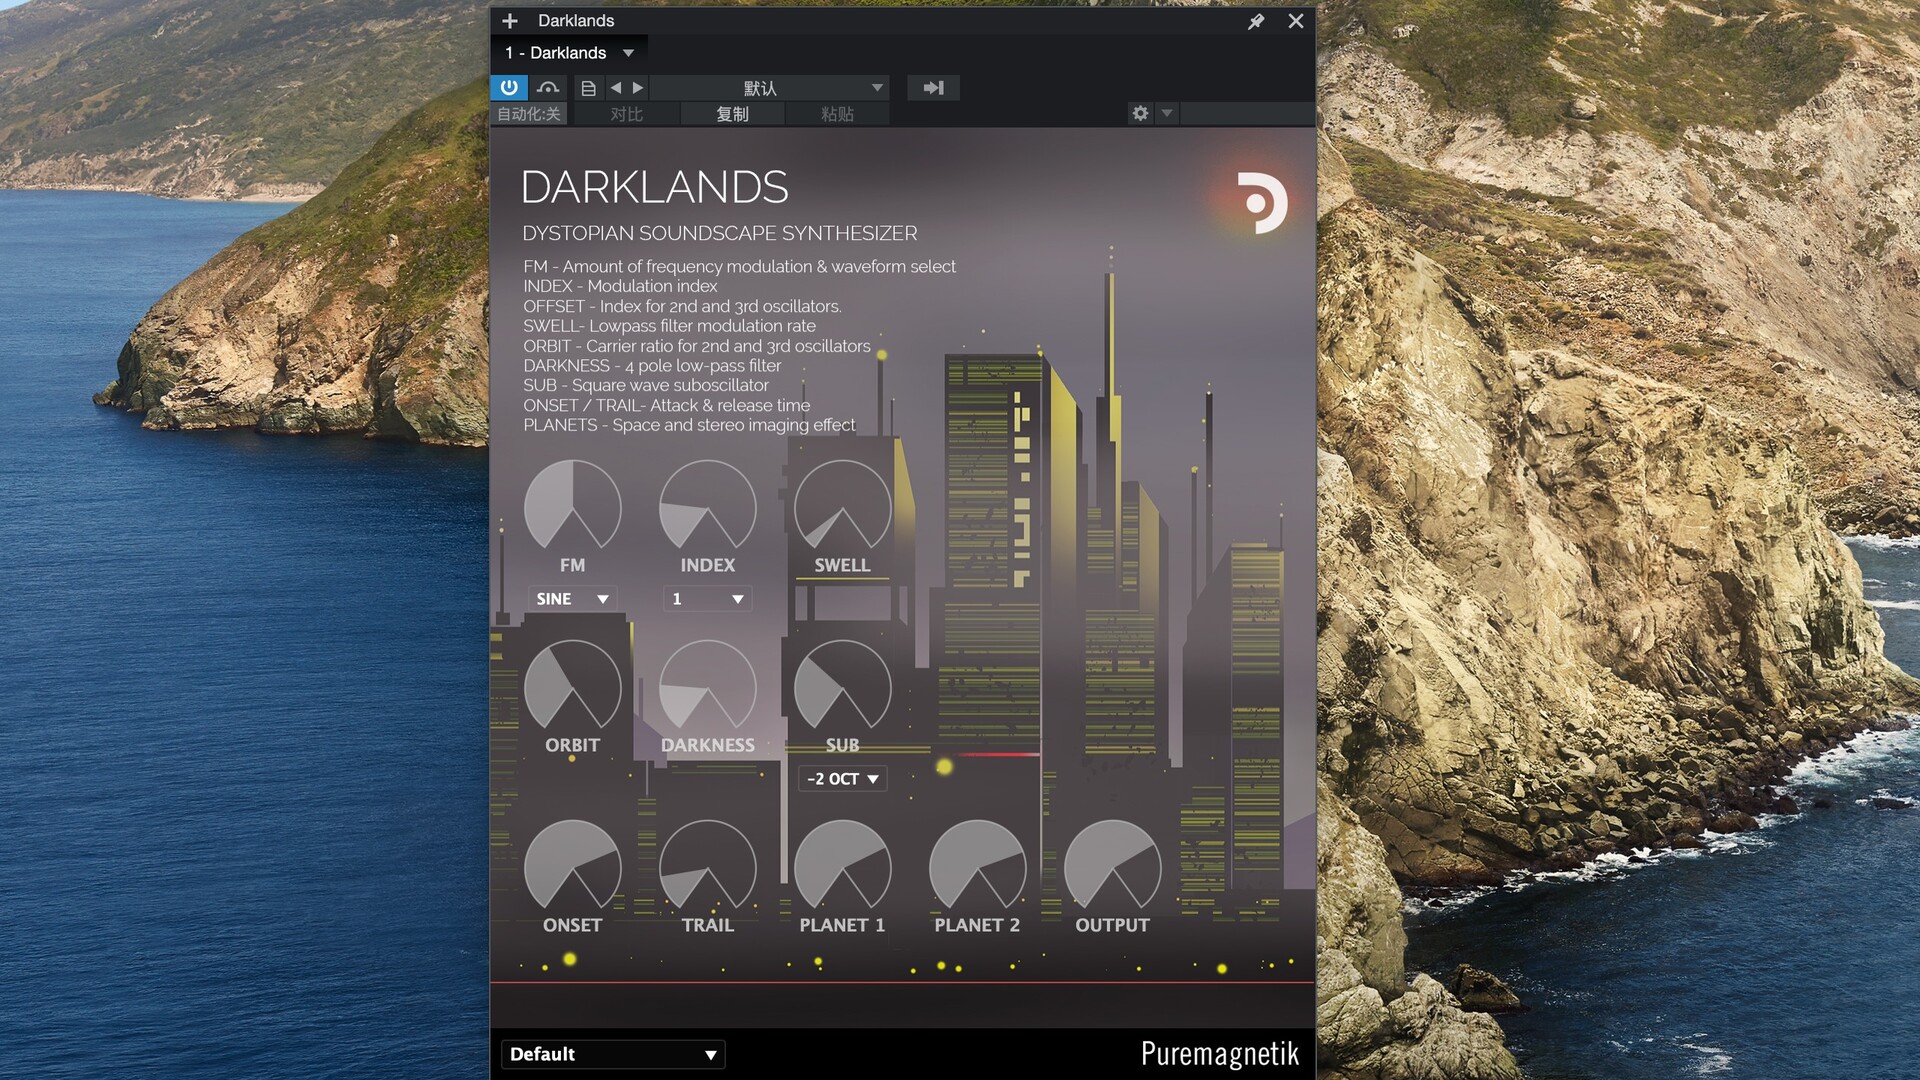
Task: Open the gear settings icon
Action: [x=1140, y=113]
